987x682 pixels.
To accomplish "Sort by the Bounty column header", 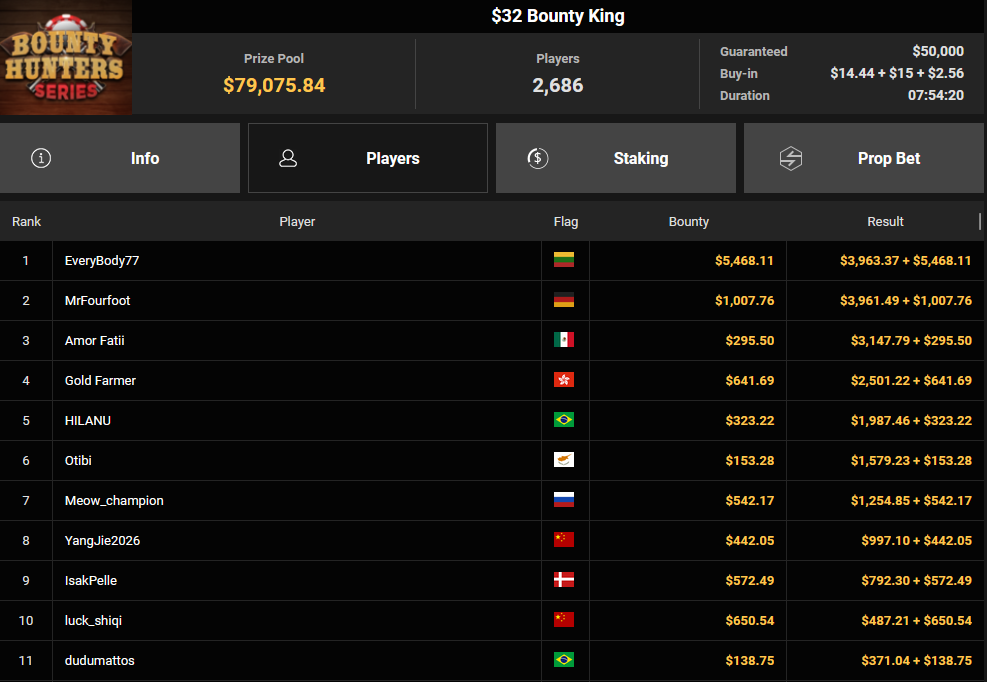I will click(x=688, y=221).
